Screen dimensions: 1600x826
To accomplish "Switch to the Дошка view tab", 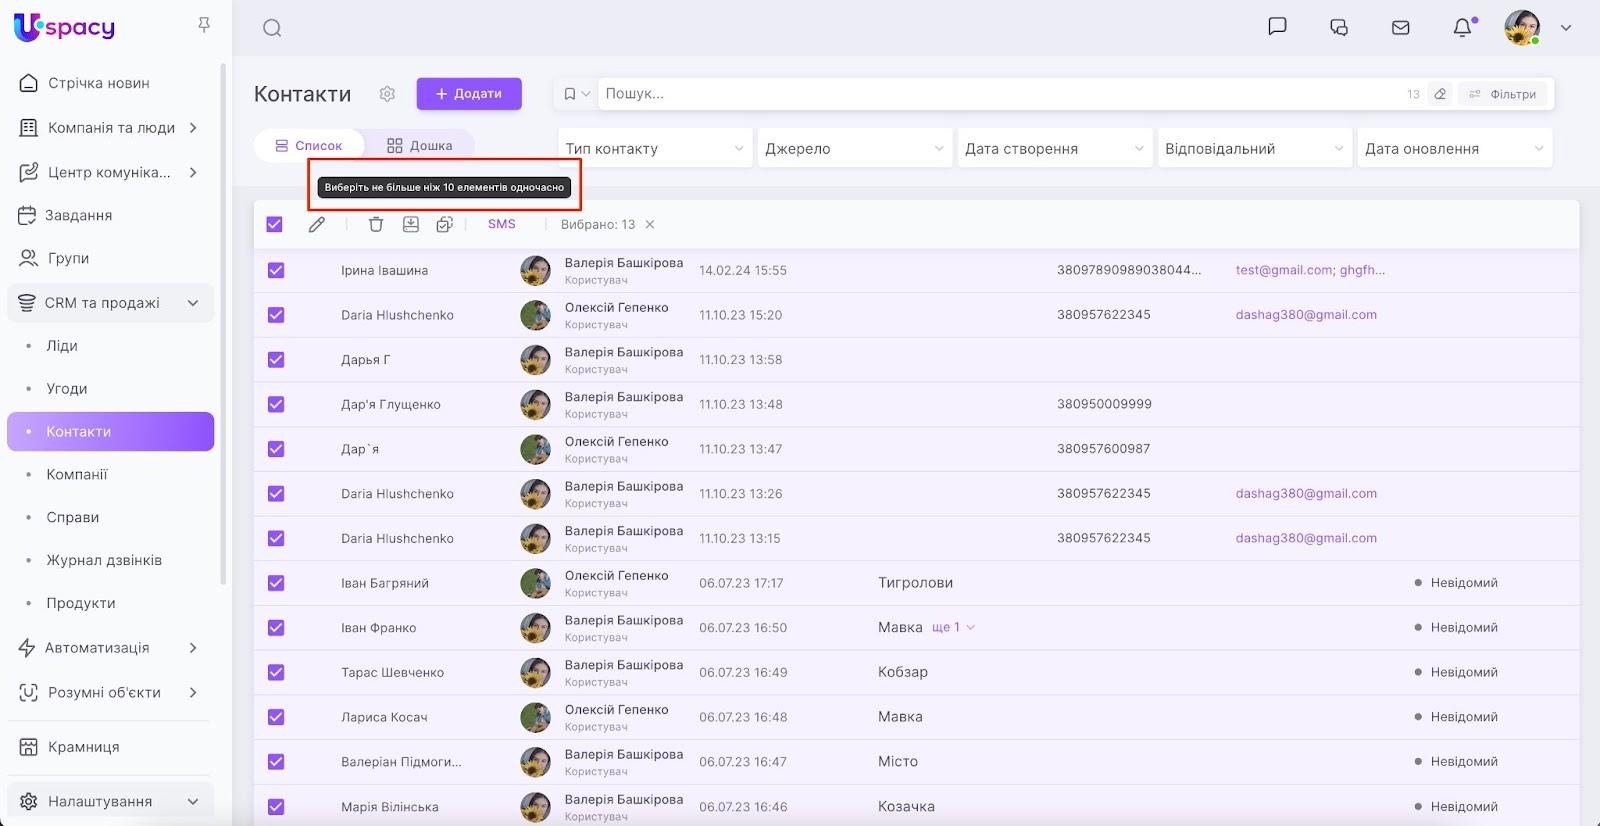I will coord(420,146).
